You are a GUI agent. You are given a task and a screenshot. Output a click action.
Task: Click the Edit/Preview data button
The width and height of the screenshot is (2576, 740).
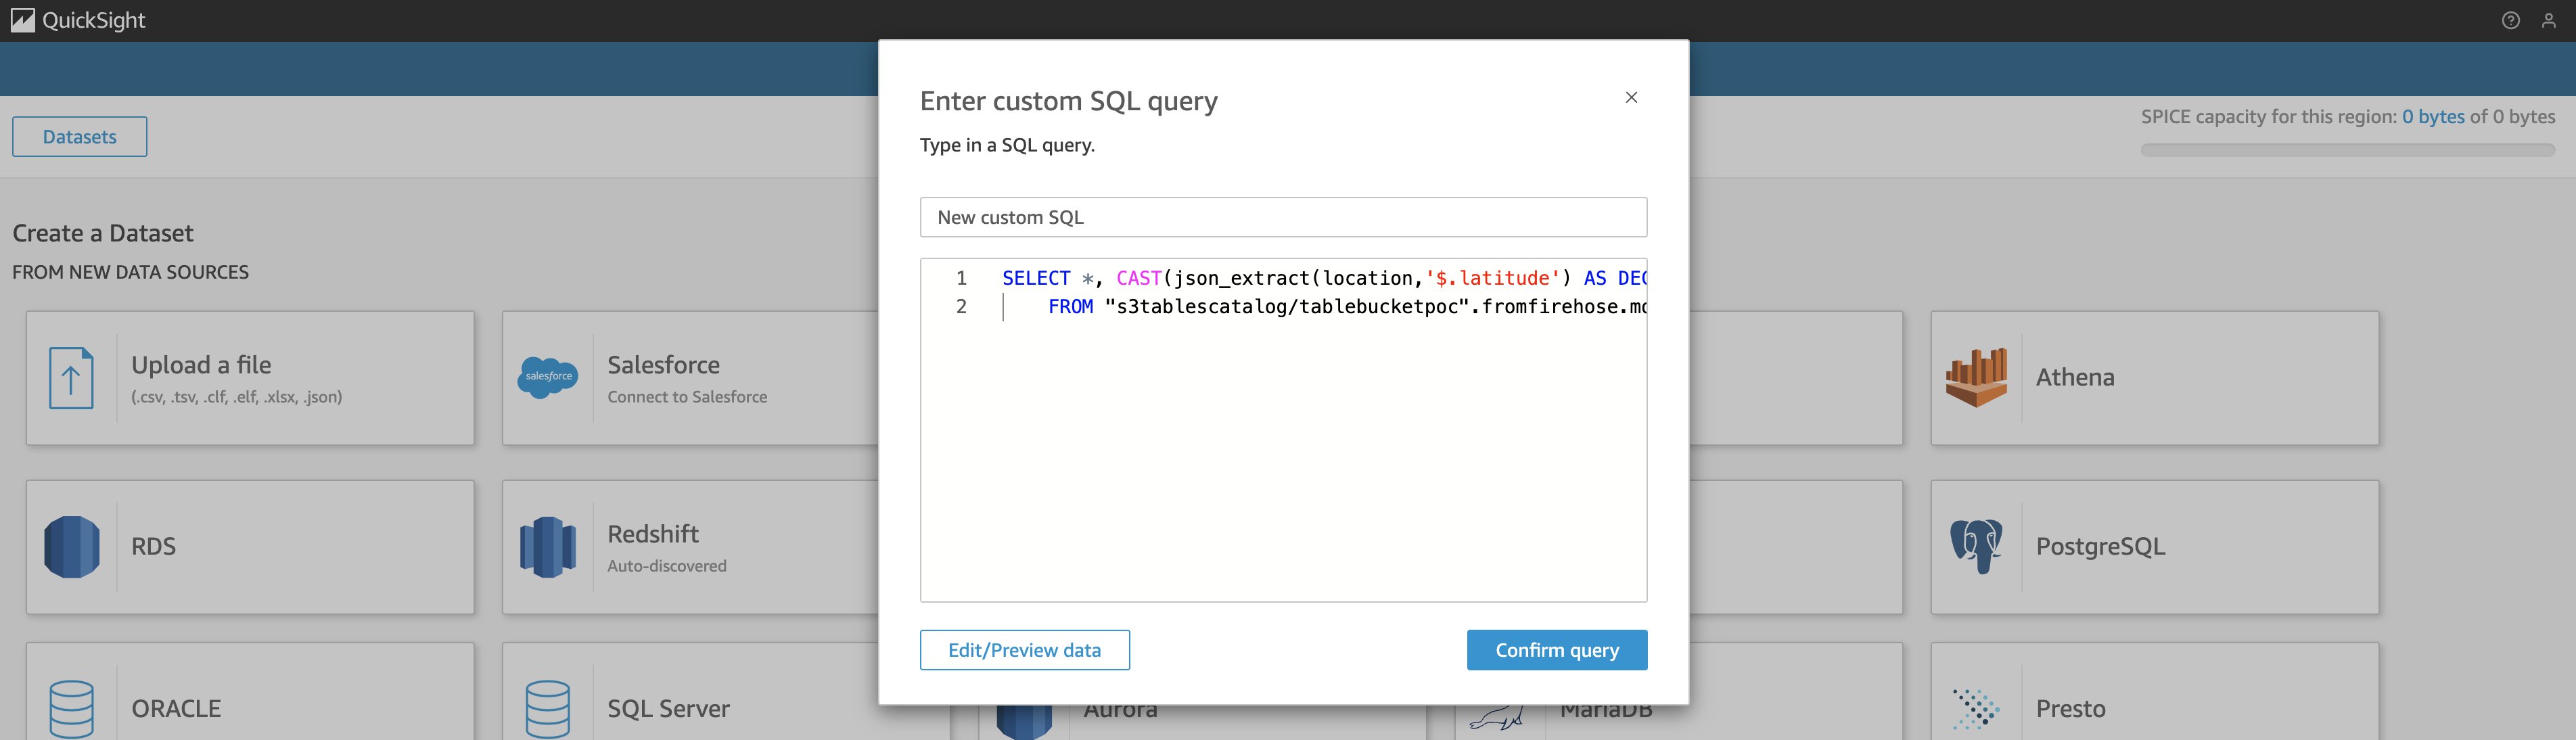click(x=1024, y=650)
